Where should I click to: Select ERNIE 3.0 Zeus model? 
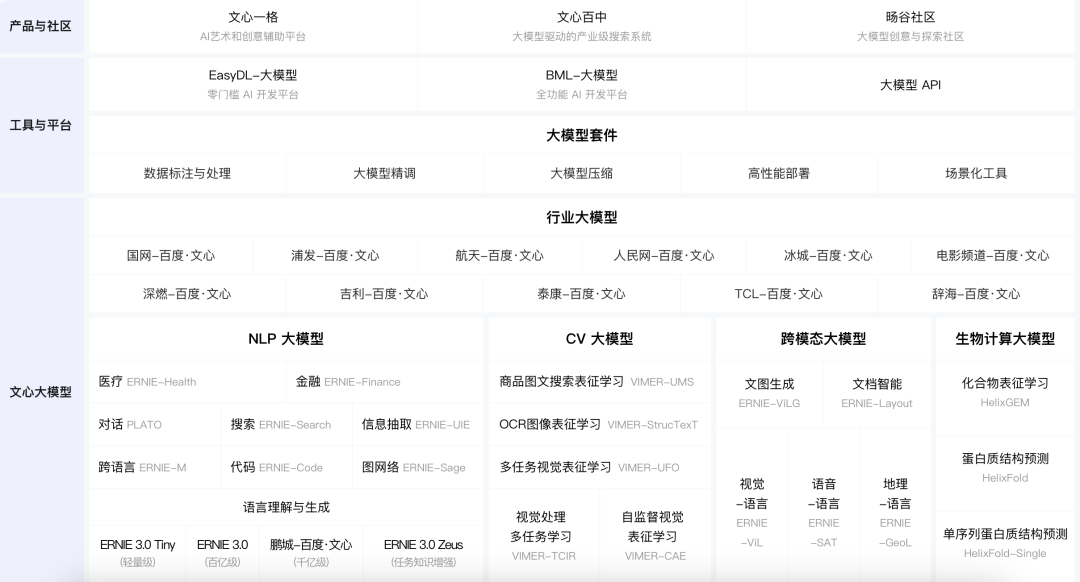pos(423,552)
